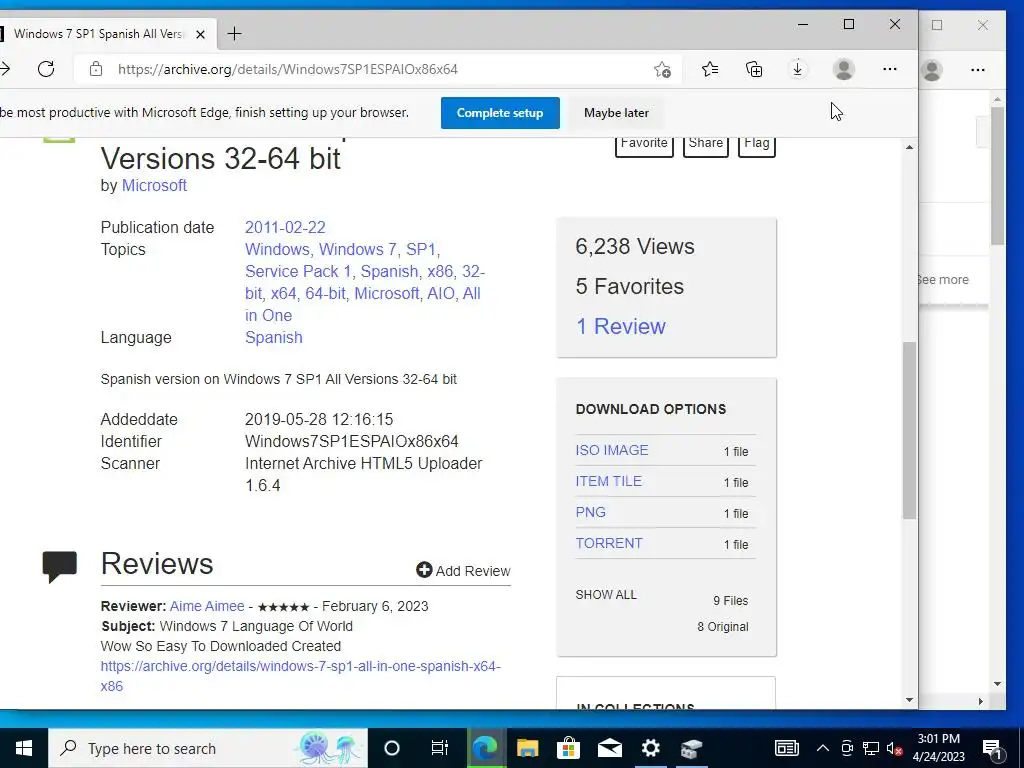Open Task View on taskbar
Screen dimensions: 1024x768
click(x=440, y=748)
